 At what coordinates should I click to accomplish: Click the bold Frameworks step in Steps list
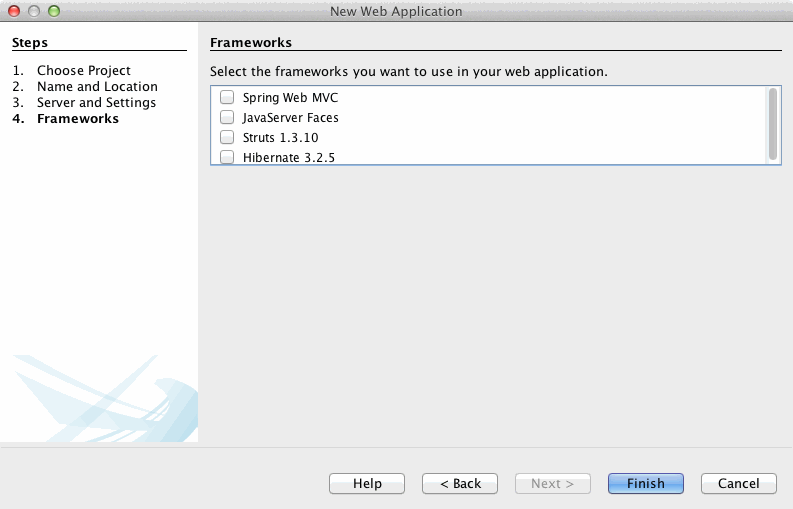[x=78, y=119]
